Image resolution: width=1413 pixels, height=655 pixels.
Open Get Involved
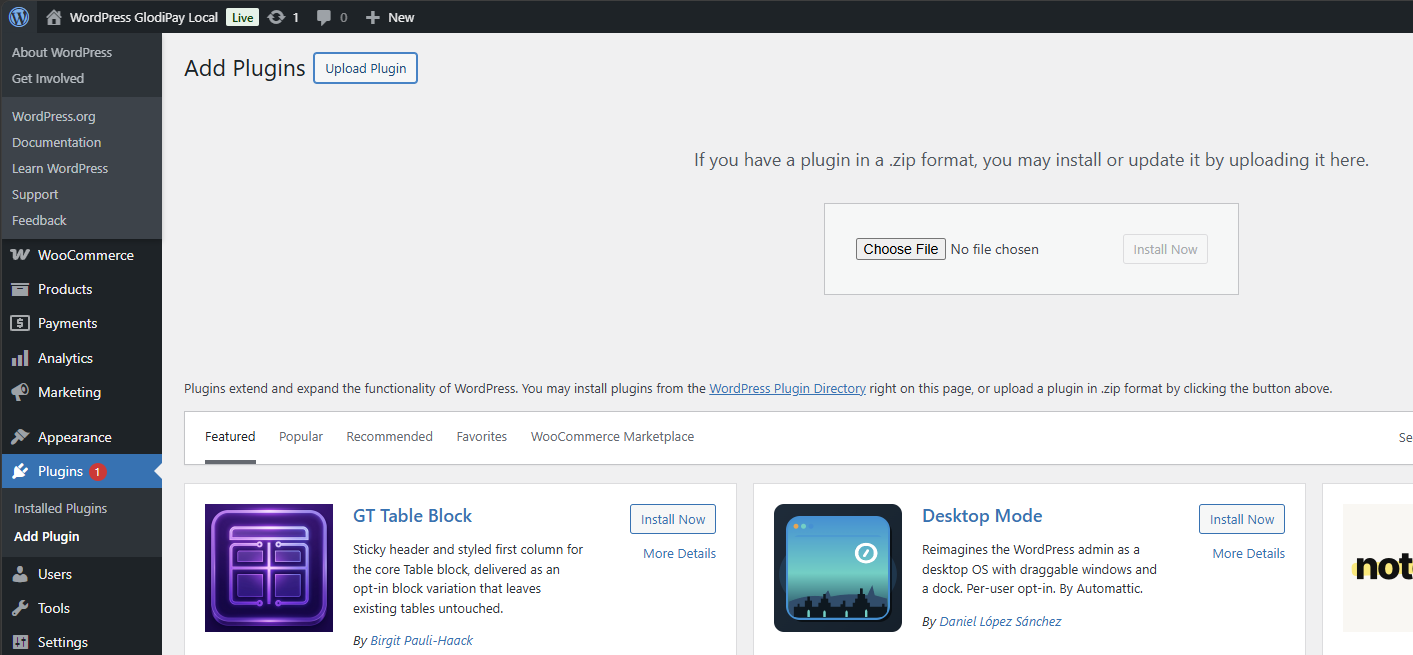pos(48,78)
